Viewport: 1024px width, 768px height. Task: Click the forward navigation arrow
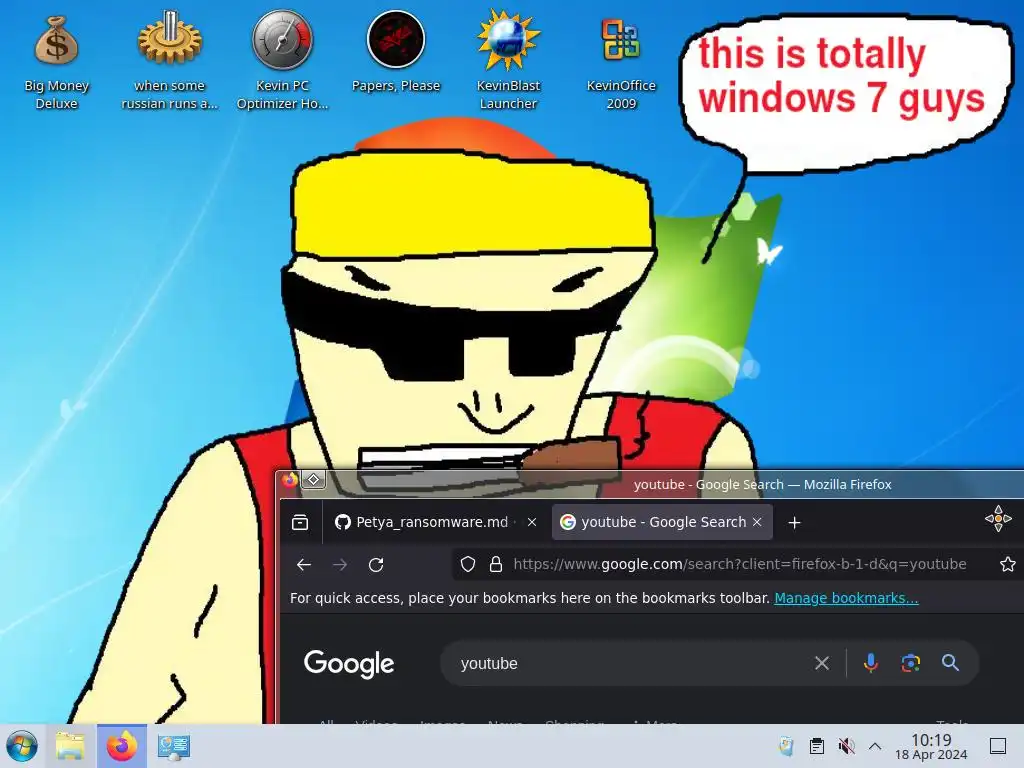click(340, 564)
